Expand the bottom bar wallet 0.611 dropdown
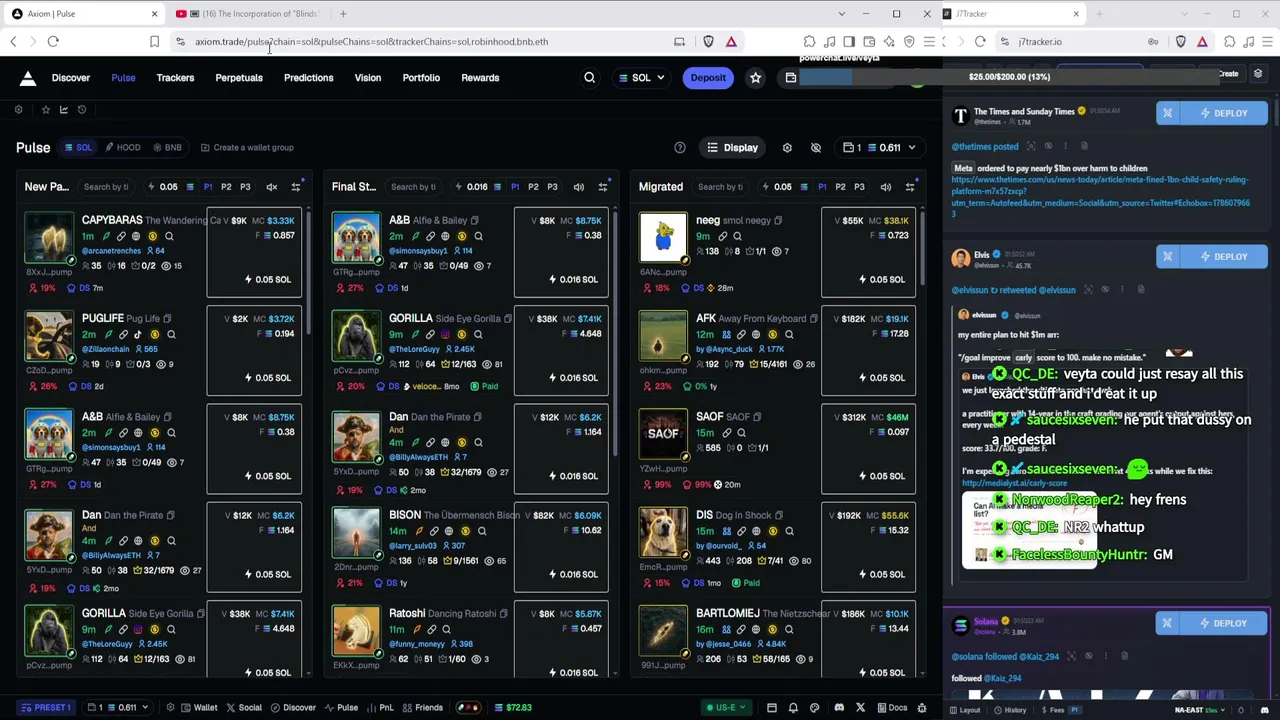1280x720 pixels. [x=119, y=708]
